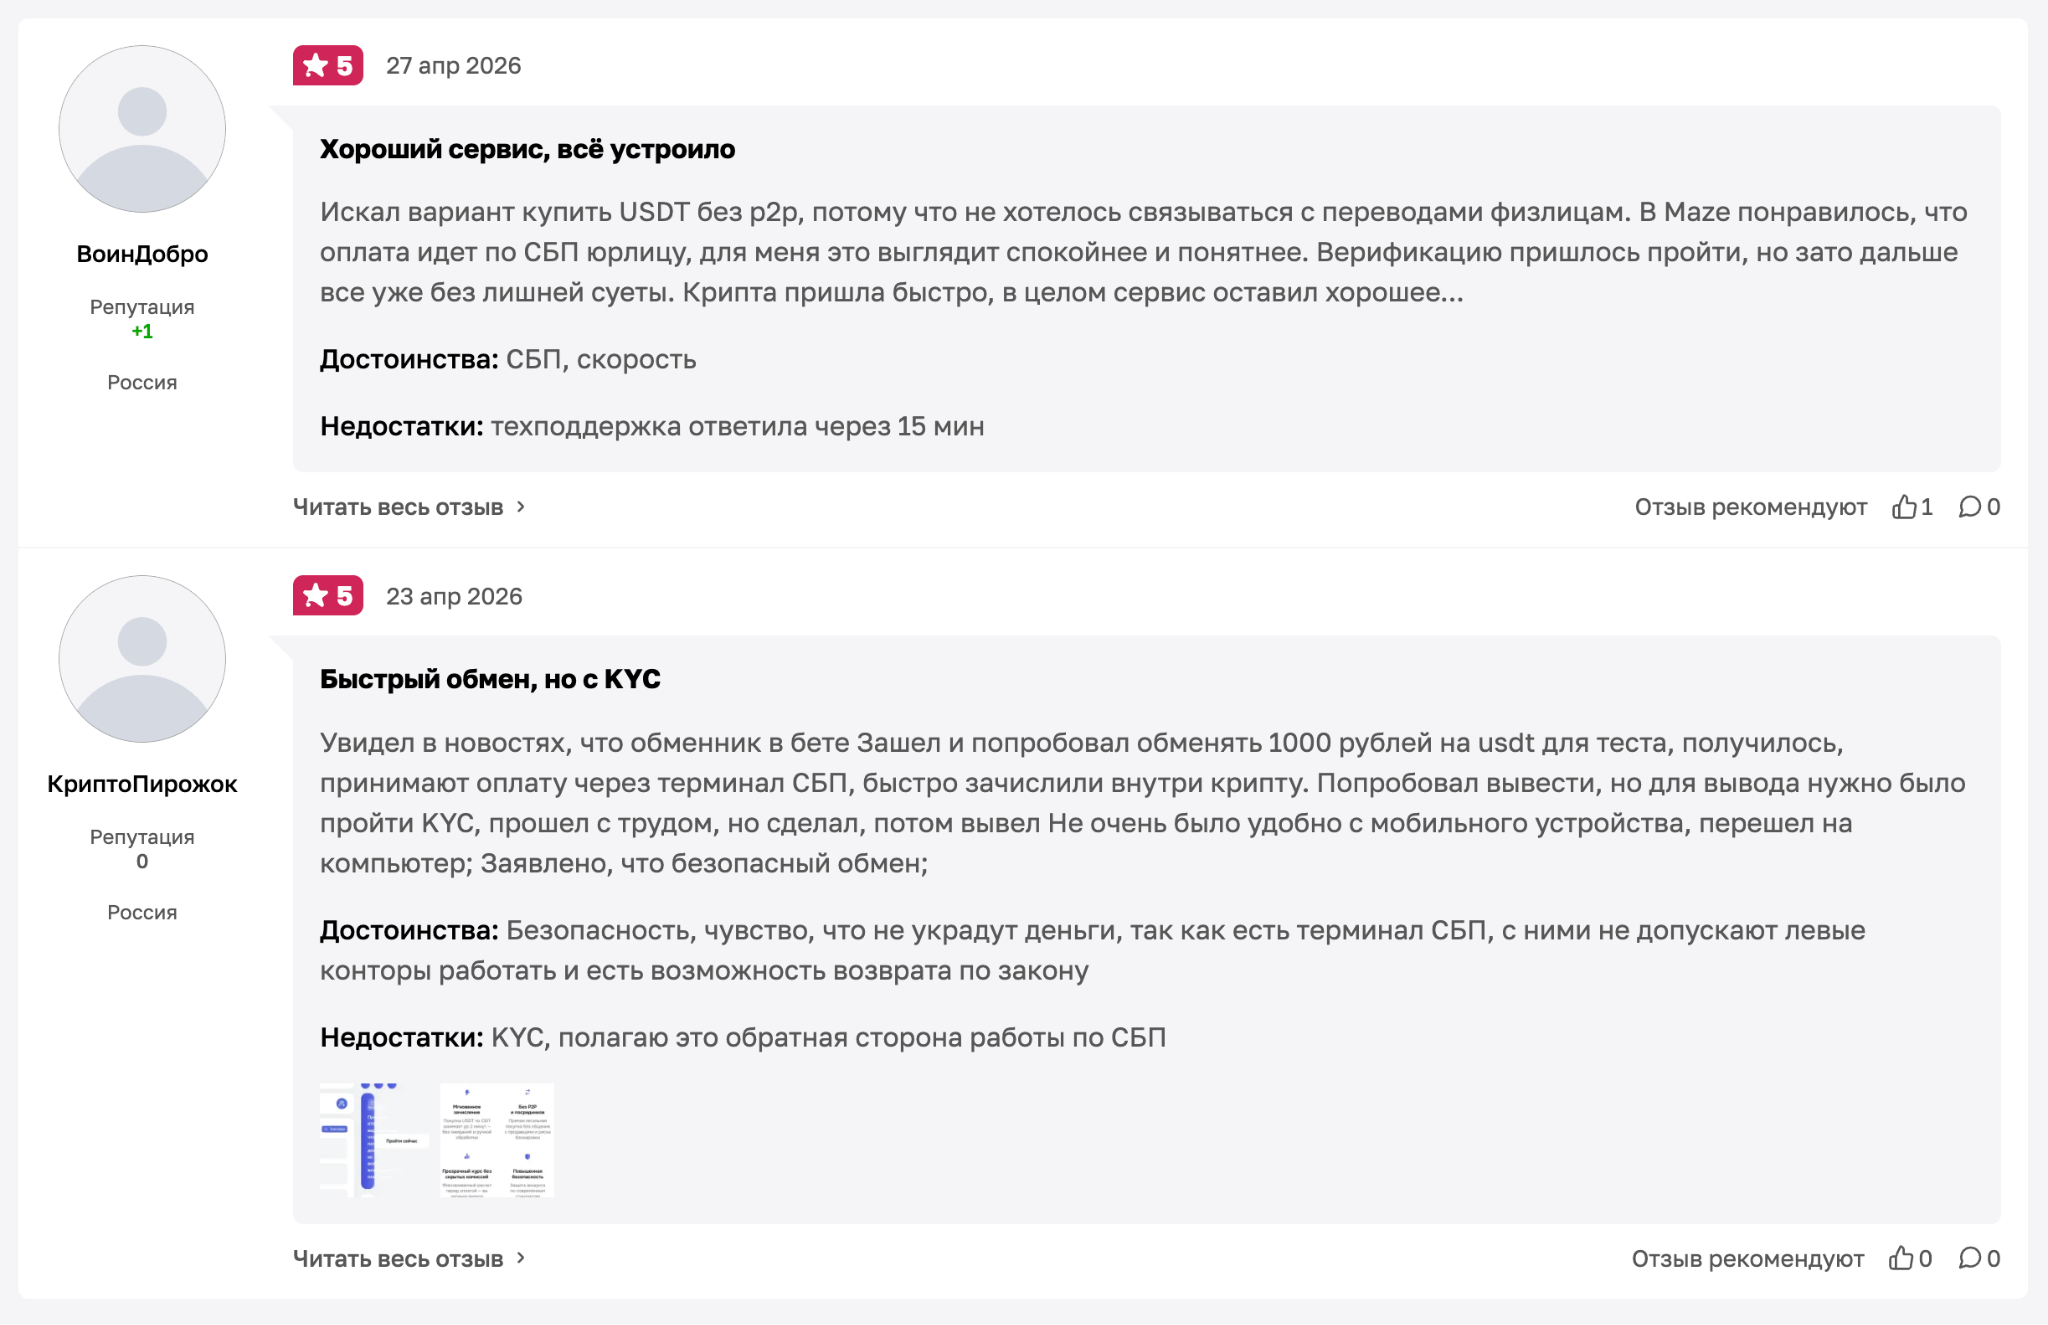View the second attached screenshot thumbnail
2048x1325 pixels.
[497, 1140]
